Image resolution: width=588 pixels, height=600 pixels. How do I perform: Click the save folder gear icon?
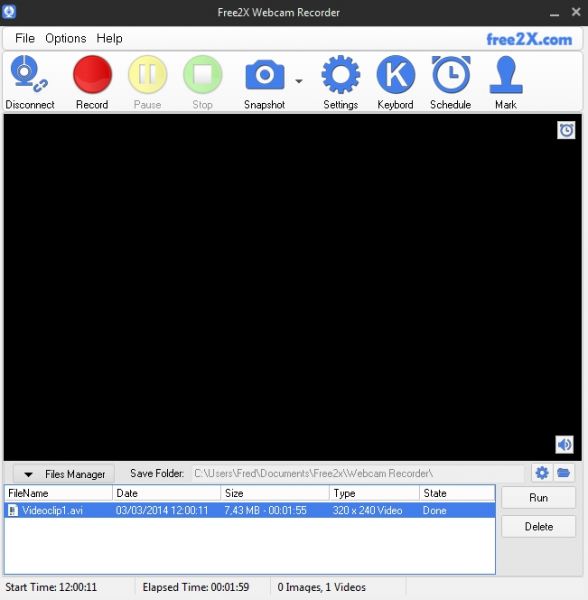(x=542, y=473)
